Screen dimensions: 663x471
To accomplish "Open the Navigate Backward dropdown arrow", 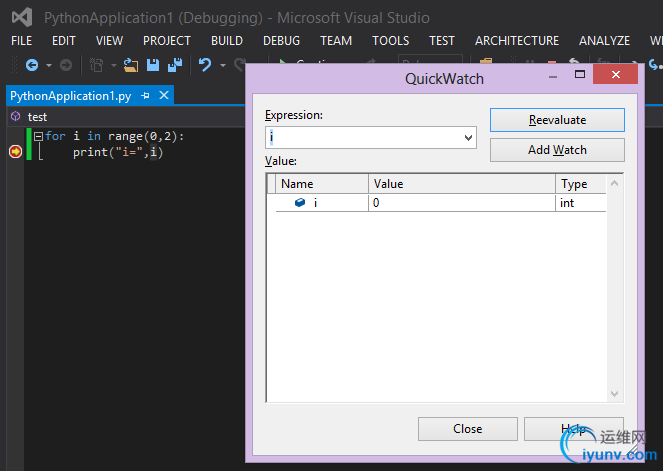I will (49, 66).
